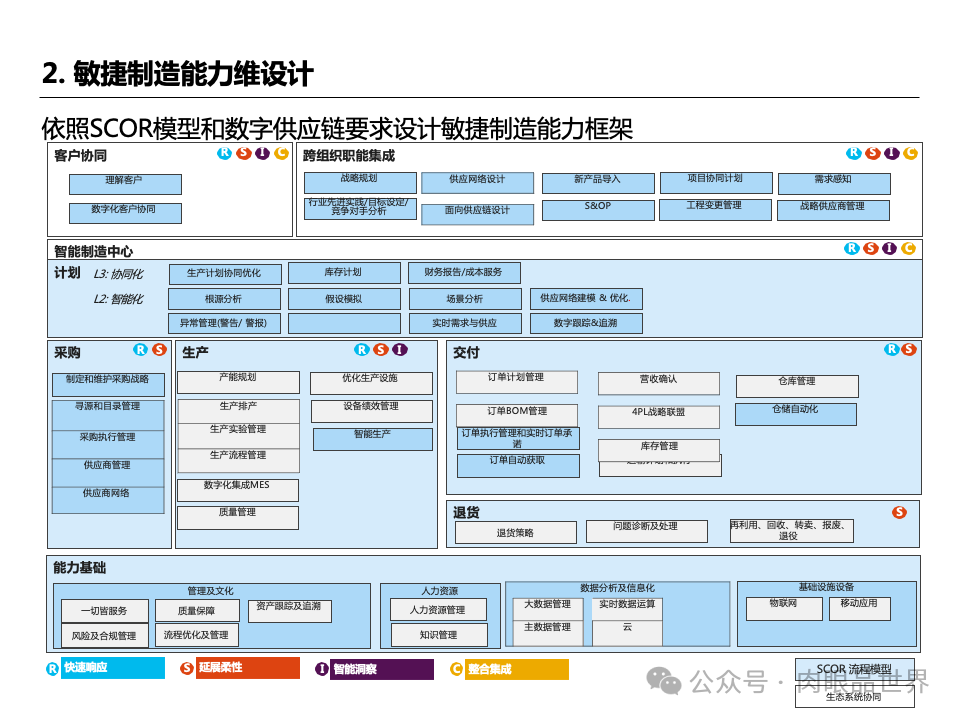Click the 生产计划协同优化 box
This screenshot has height=720, width=960.
pos(225,274)
